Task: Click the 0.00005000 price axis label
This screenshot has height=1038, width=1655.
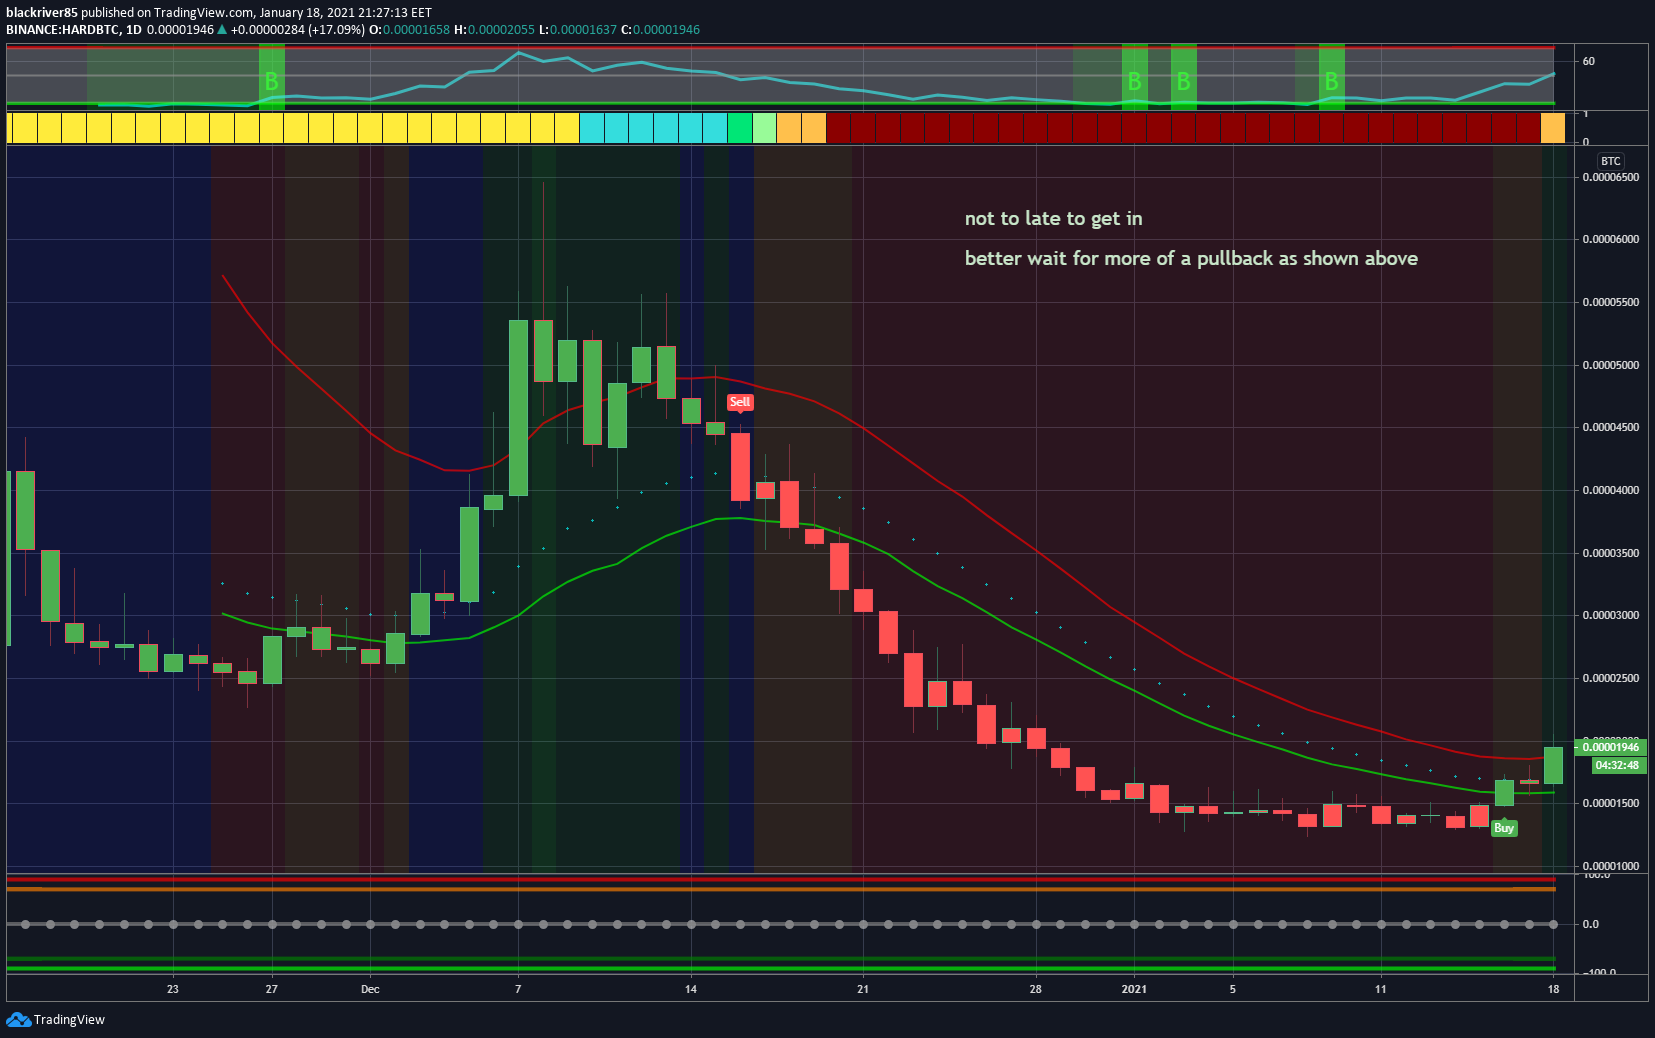Action: [x=1611, y=365]
